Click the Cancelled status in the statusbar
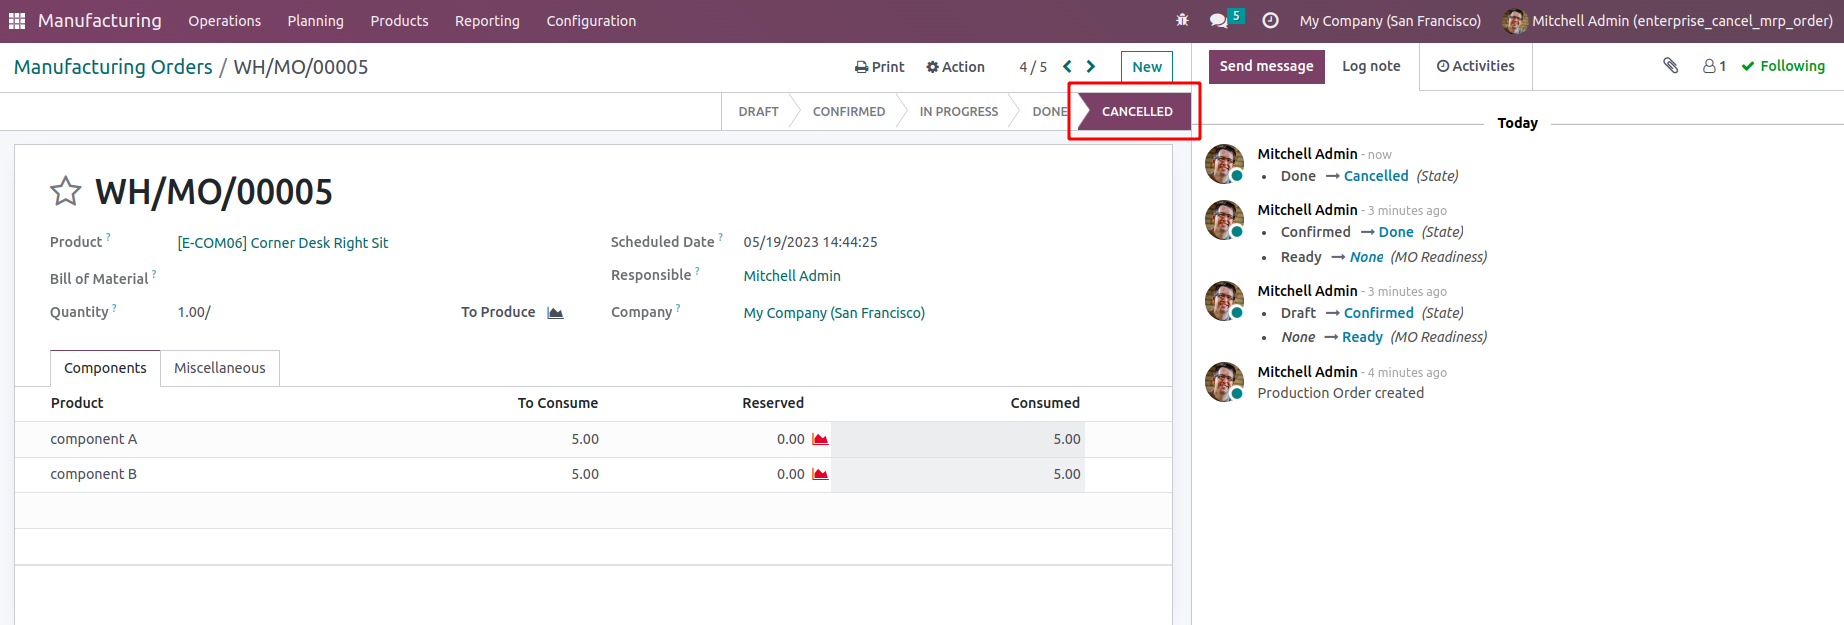 (1136, 112)
